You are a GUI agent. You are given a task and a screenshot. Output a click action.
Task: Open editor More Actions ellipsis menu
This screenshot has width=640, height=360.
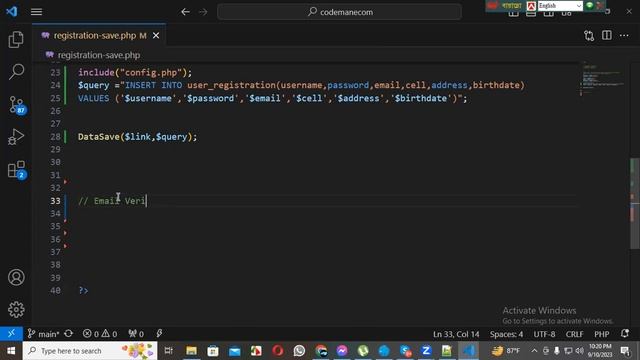pos(624,36)
